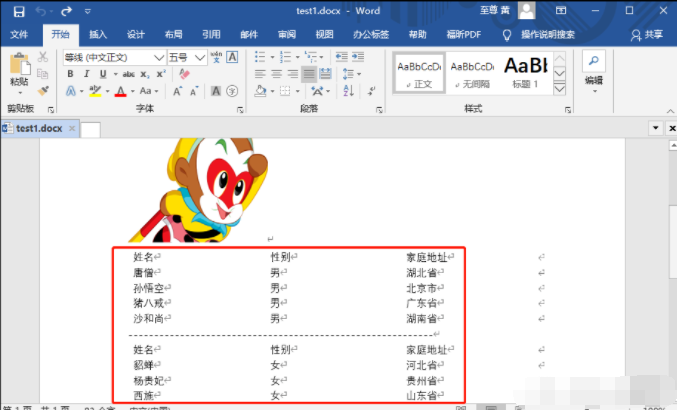The image size is (677, 410).
Task: Select the Format Painter brush
Action: click(43, 91)
